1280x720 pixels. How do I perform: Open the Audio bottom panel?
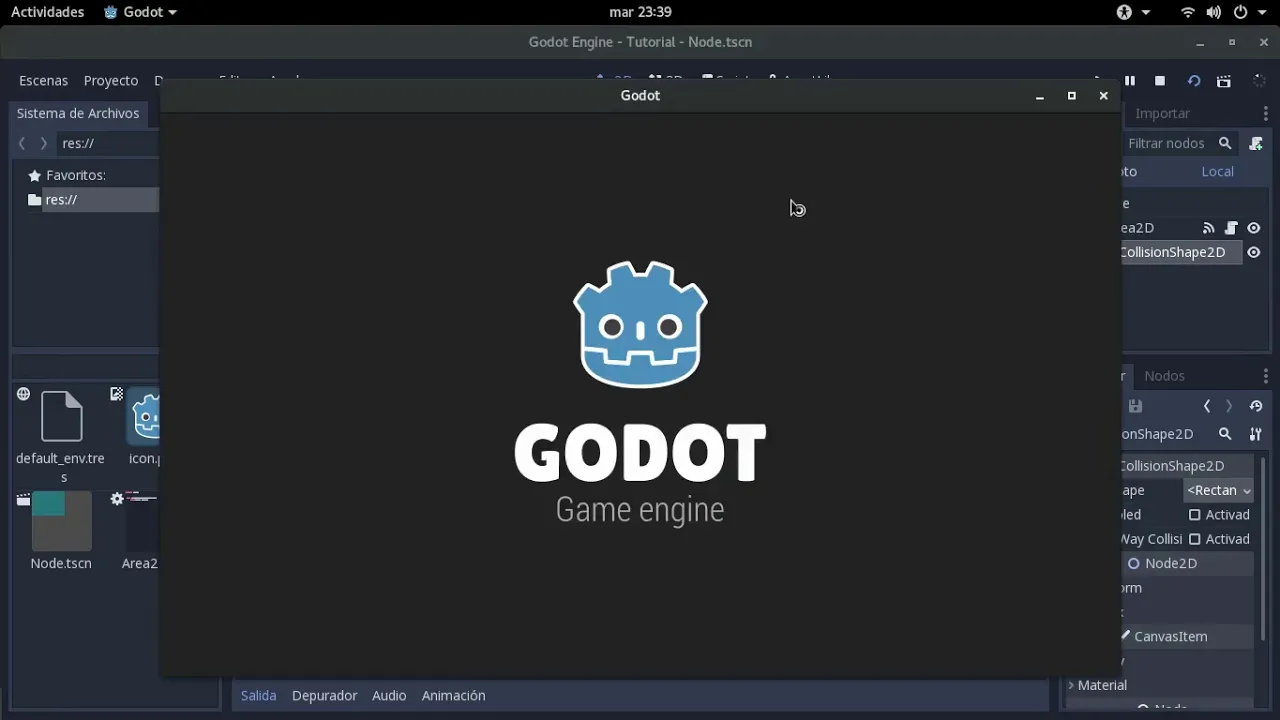[x=389, y=696]
